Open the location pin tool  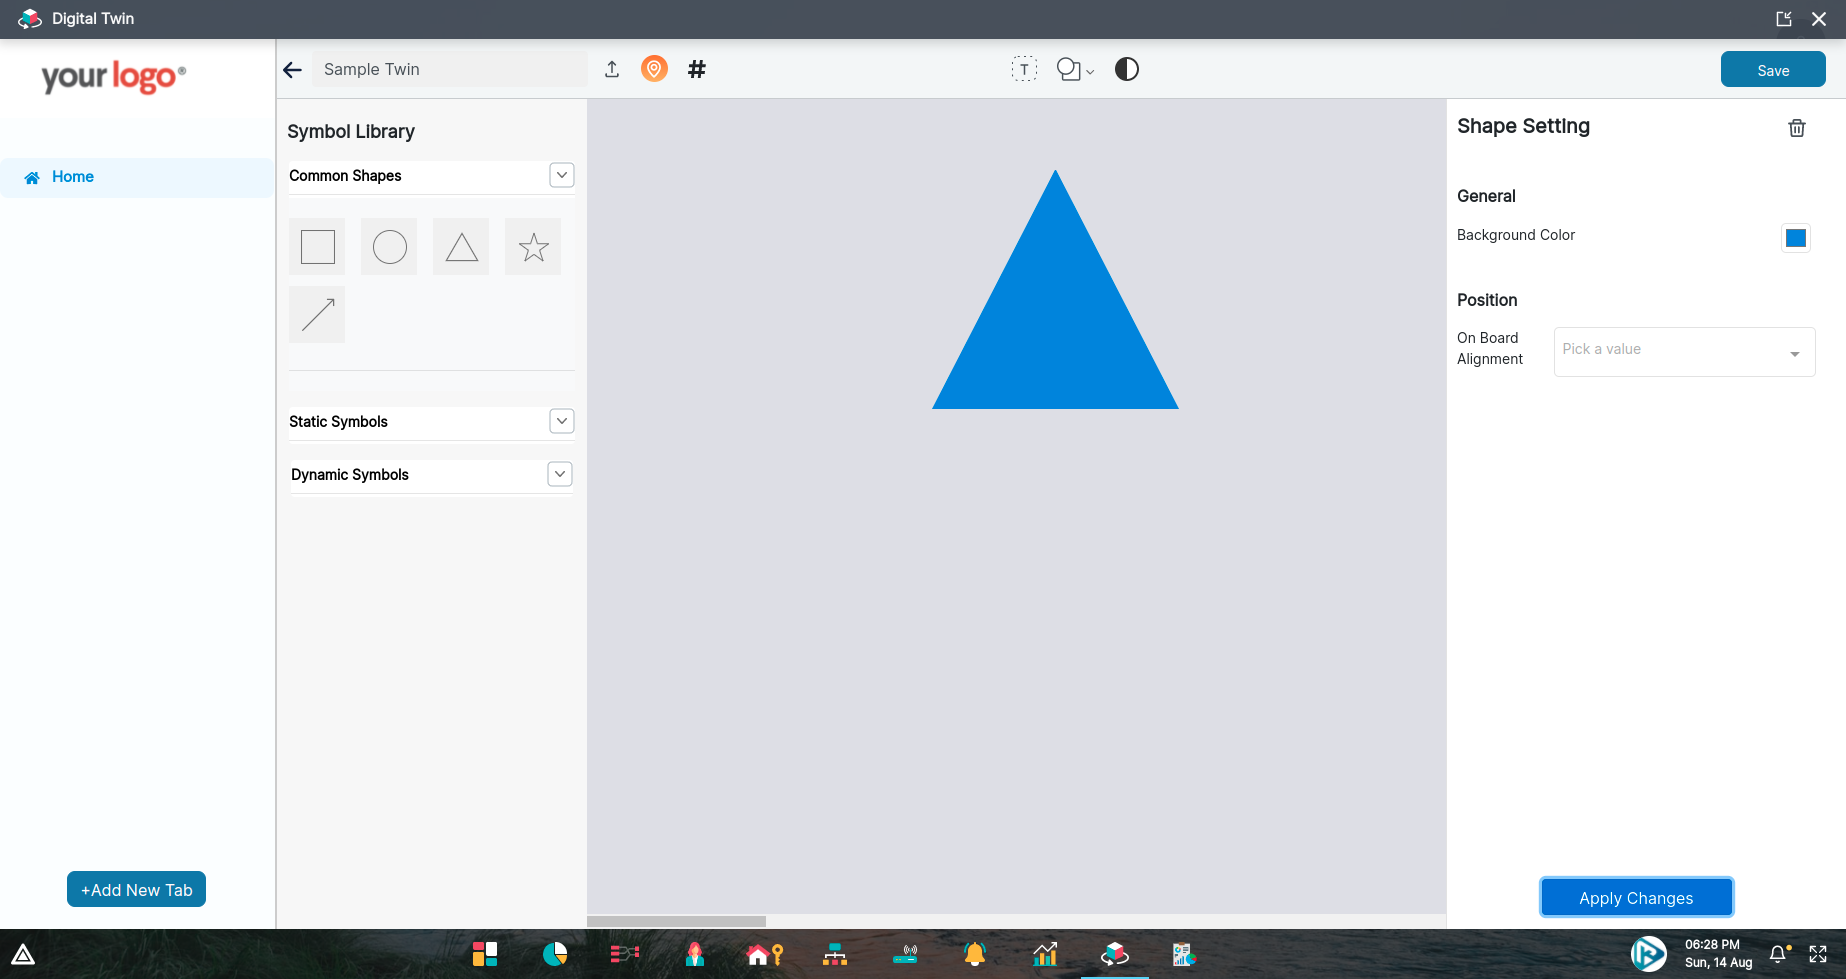(x=654, y=69)
